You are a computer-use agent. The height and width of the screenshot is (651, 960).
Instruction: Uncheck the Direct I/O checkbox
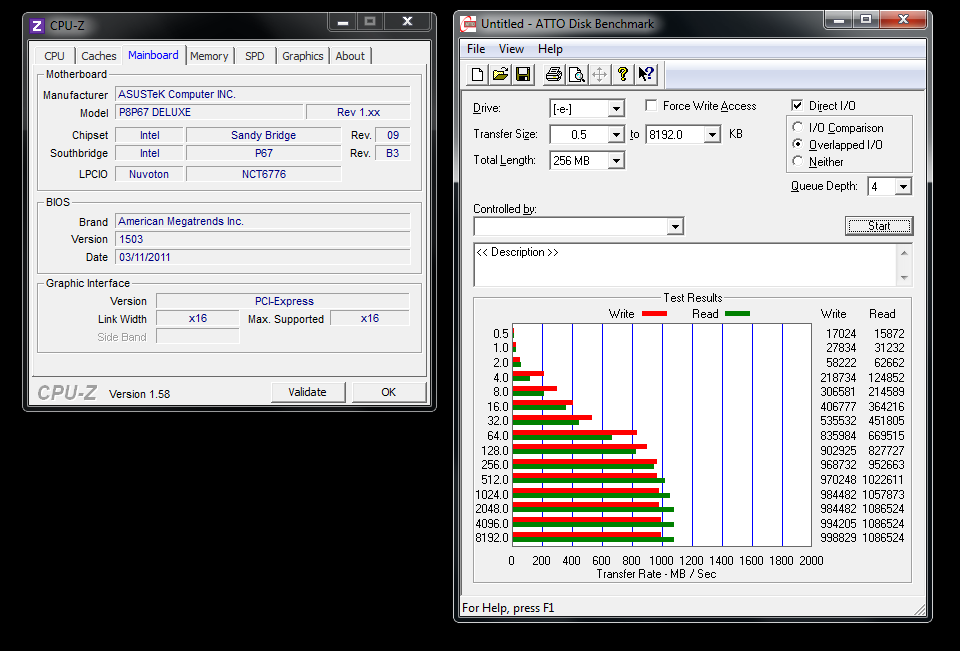click(797, 105)
